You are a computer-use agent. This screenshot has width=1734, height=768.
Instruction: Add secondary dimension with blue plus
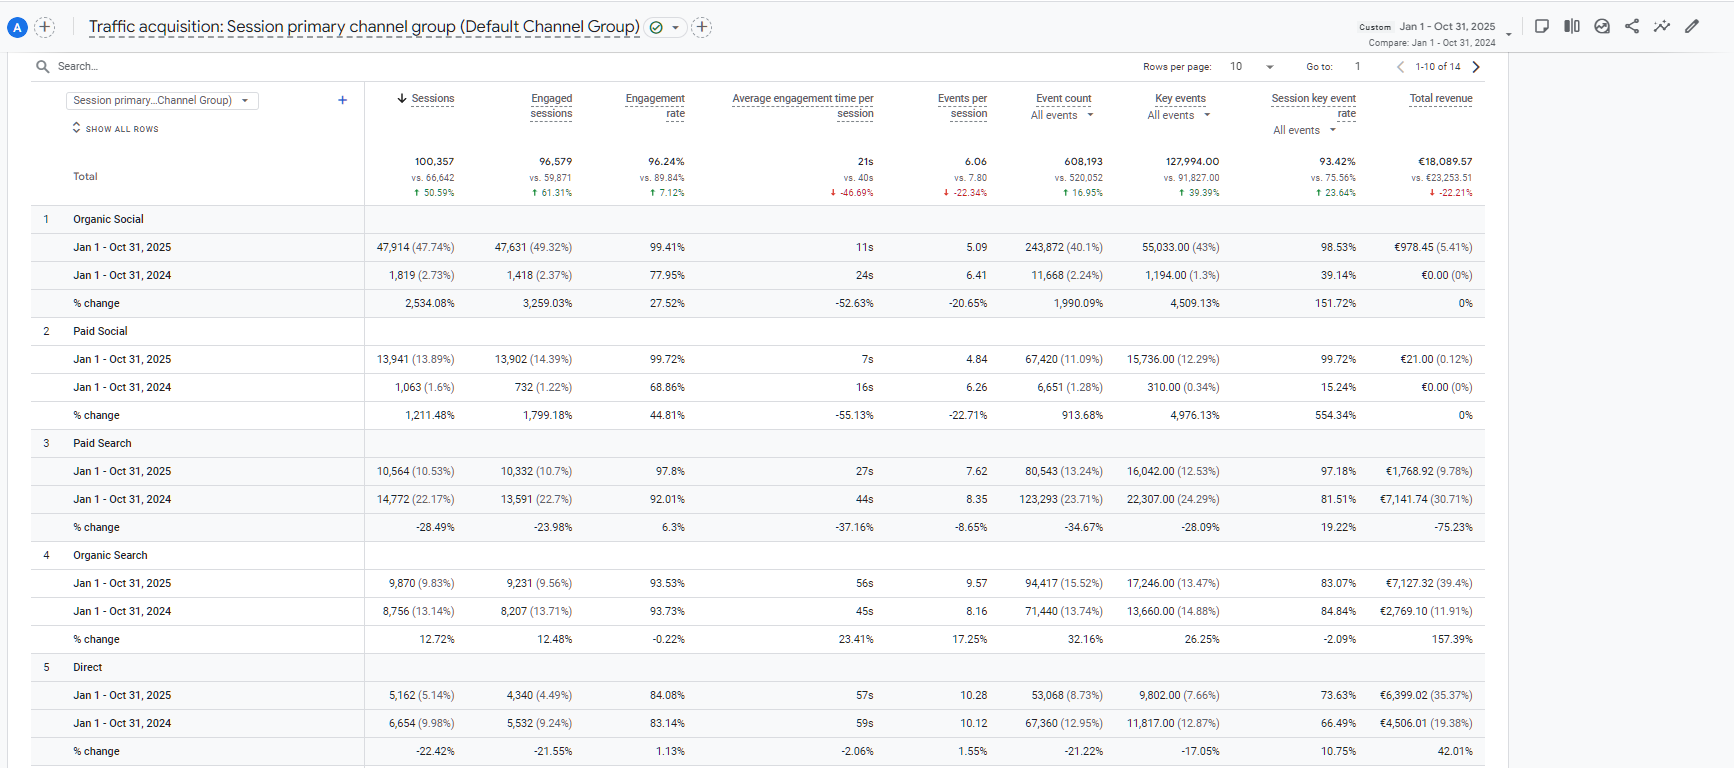point(342,100)
